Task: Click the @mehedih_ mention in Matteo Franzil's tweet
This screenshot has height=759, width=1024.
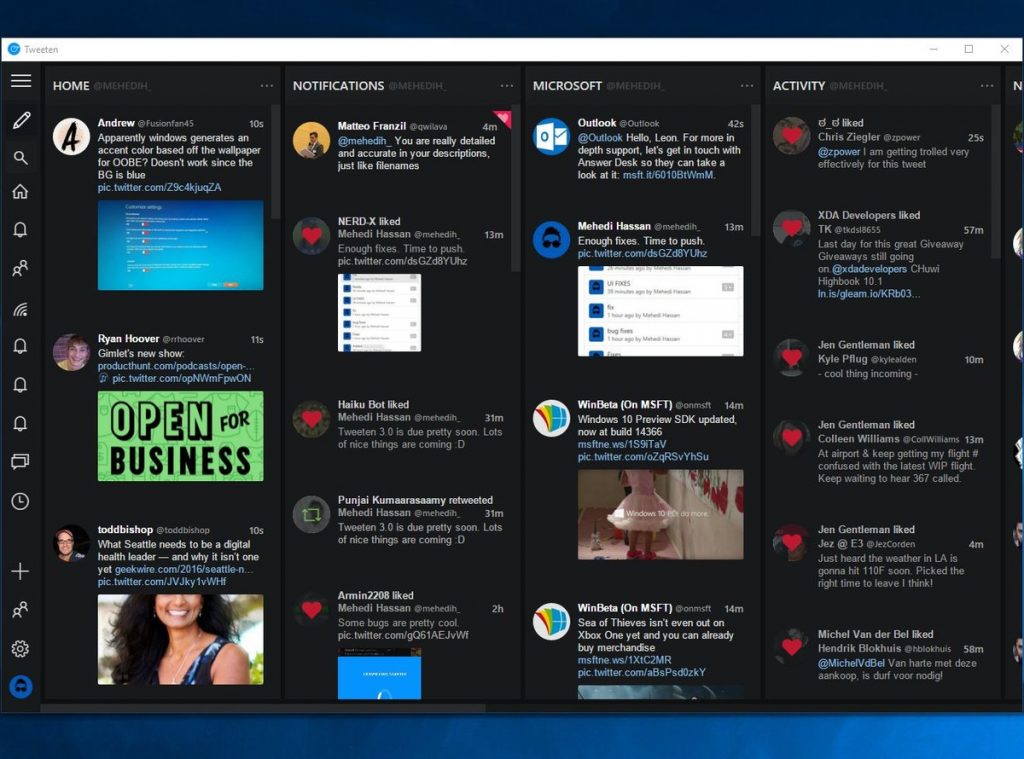Action: click(364, 140)
